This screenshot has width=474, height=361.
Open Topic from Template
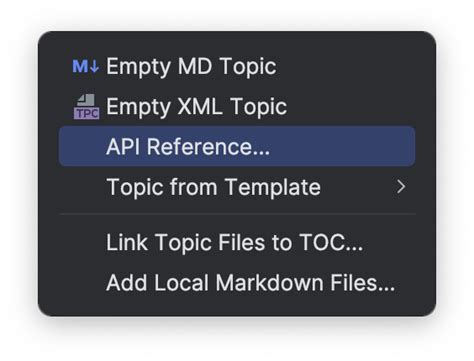[237, 187]
